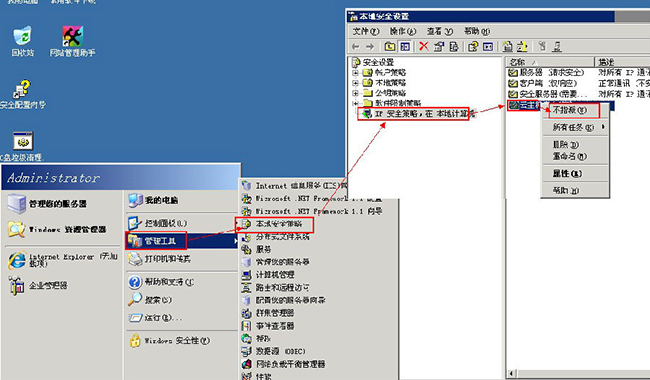Expand the 帐户策略 tree node
Screen dimensions: 650x380
(355, 73)
